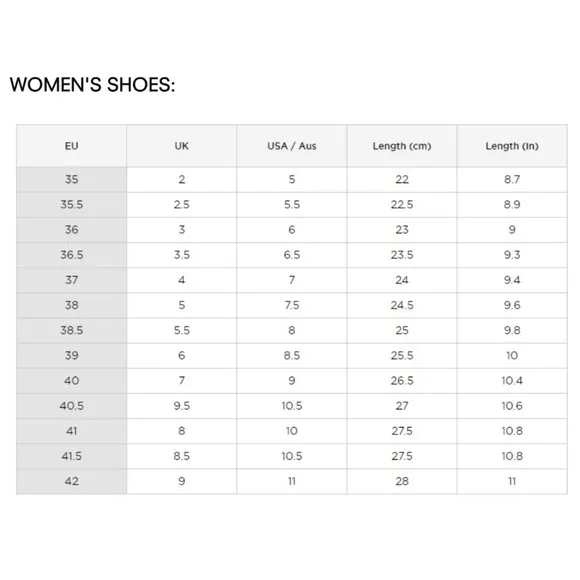
Task: Click the USA / Aus column header
Action: pyautogui.click(x=292, y=146)
